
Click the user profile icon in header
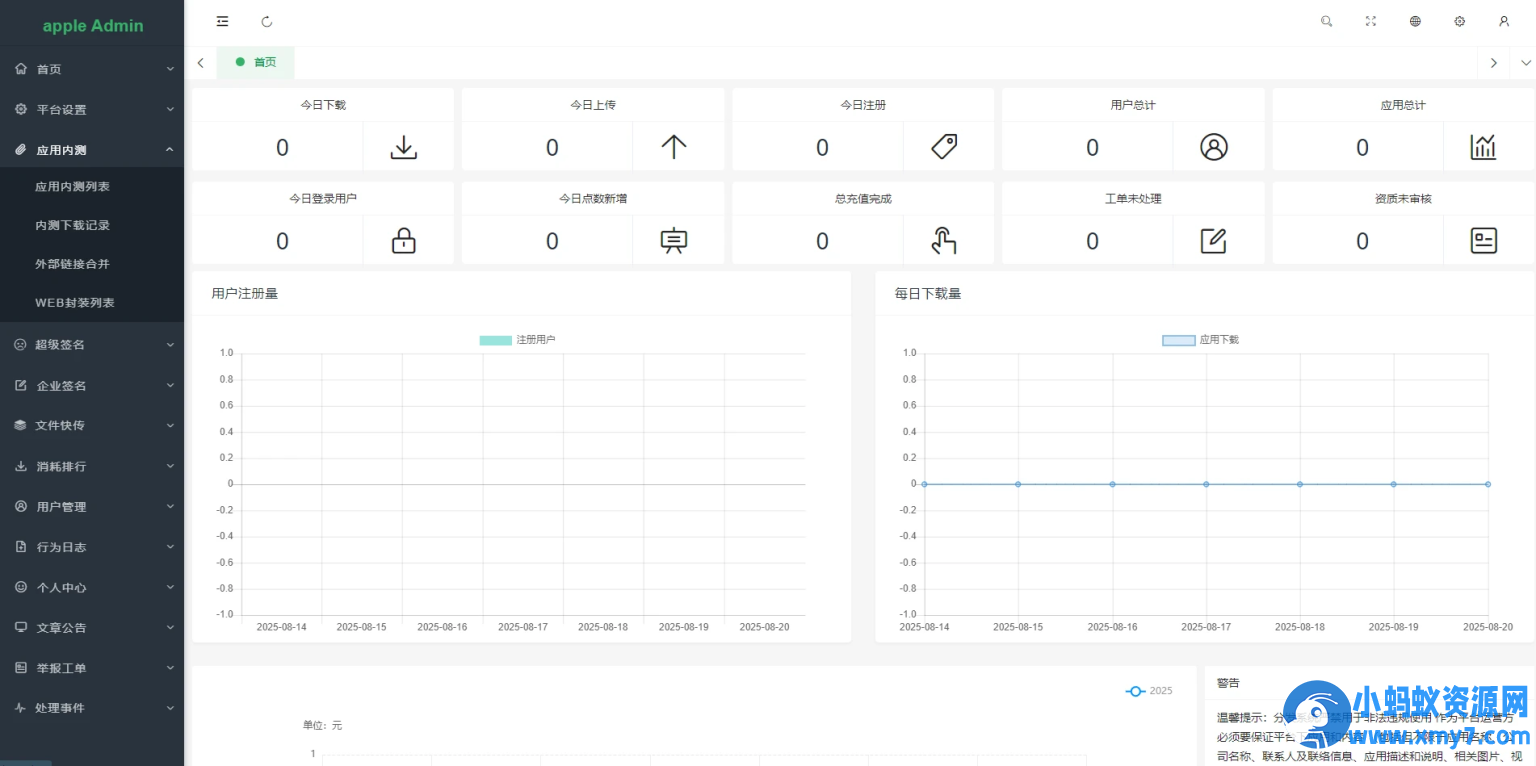pyautogui.click(x=1504, y=21)
